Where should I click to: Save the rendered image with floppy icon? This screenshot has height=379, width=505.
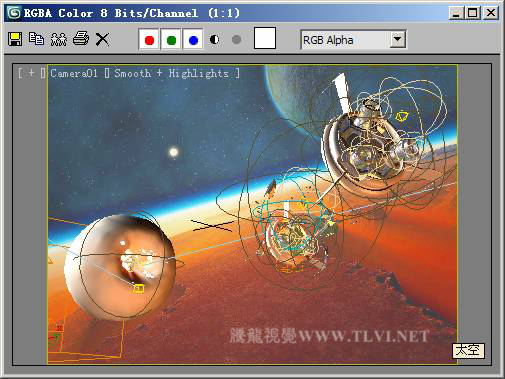point(15,39)
